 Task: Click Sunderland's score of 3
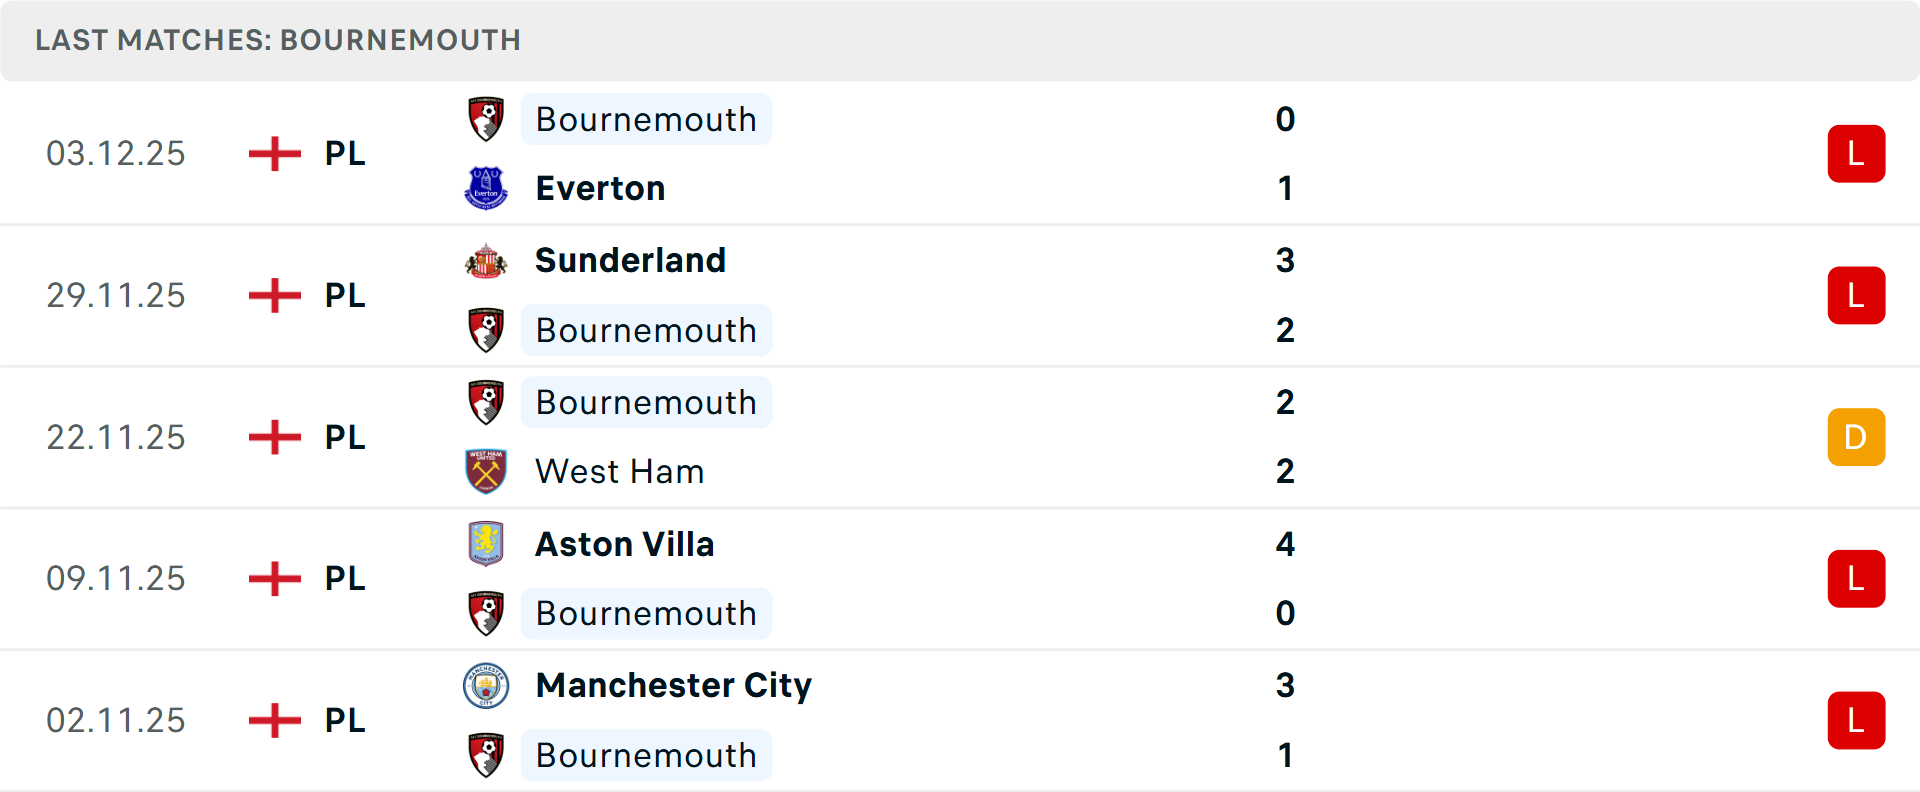coord(1285,260)
